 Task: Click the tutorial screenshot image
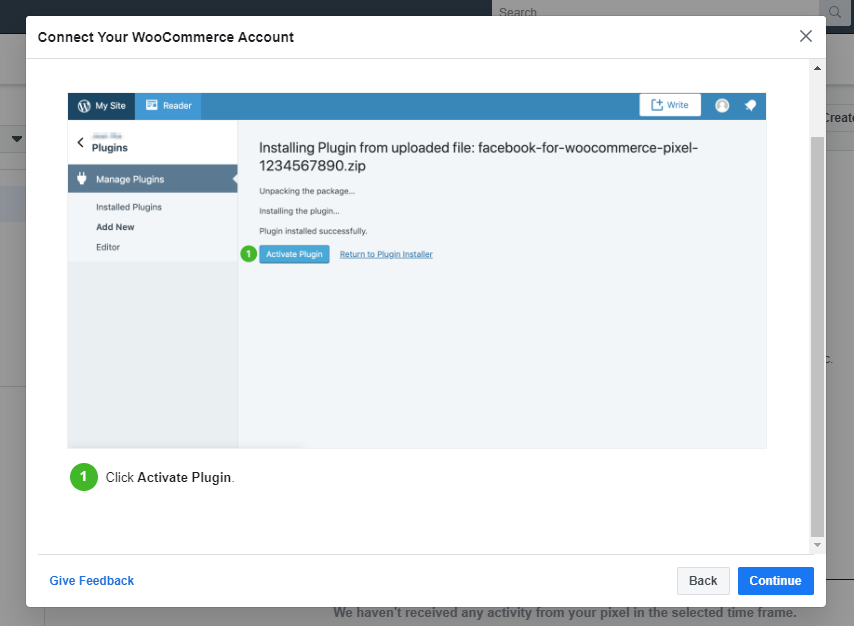coord(417,271)
